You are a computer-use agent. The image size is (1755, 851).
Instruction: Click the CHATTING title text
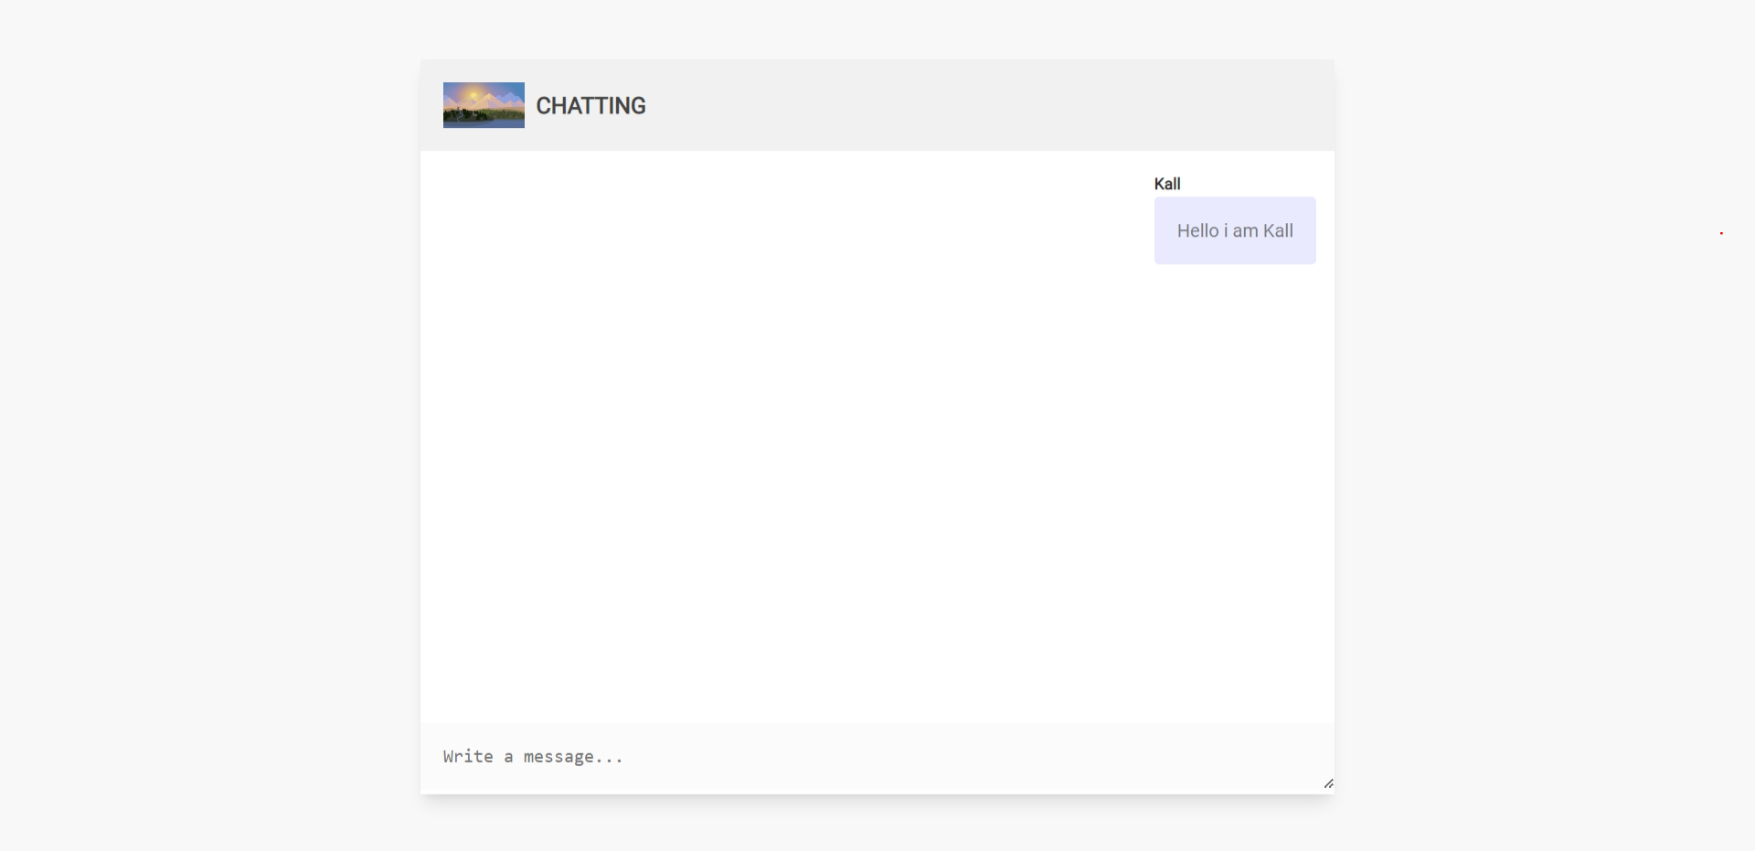tap(590, 105)
